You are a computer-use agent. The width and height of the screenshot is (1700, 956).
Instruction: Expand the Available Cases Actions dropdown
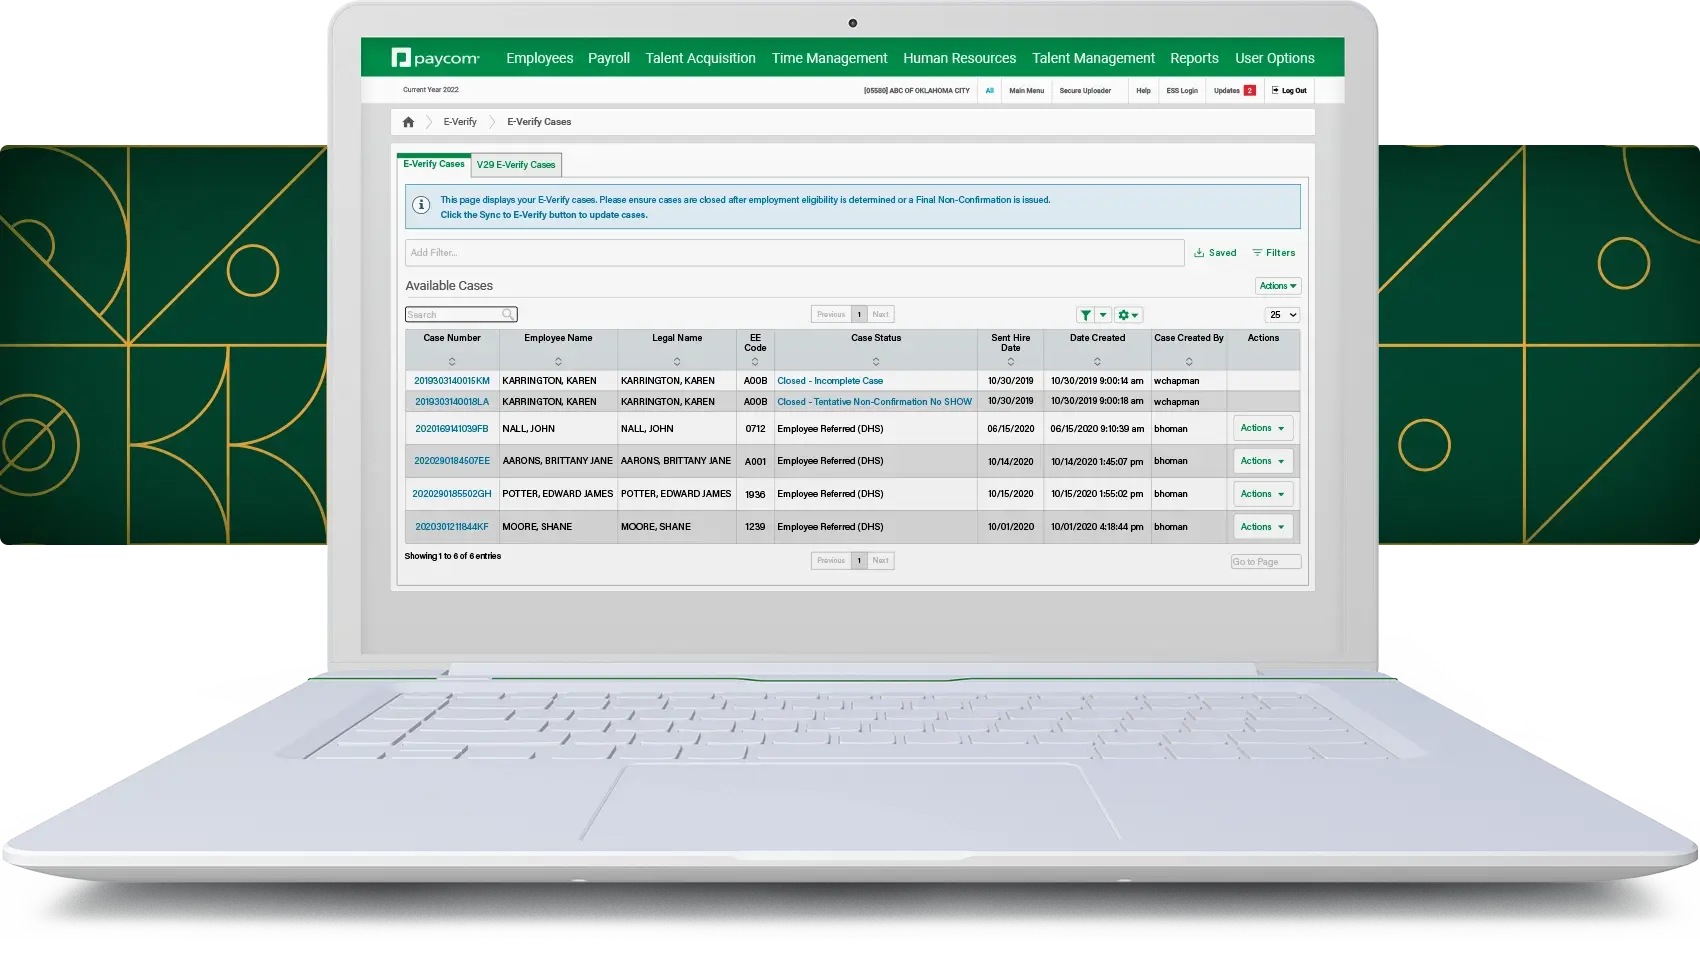pos(1278,286)
